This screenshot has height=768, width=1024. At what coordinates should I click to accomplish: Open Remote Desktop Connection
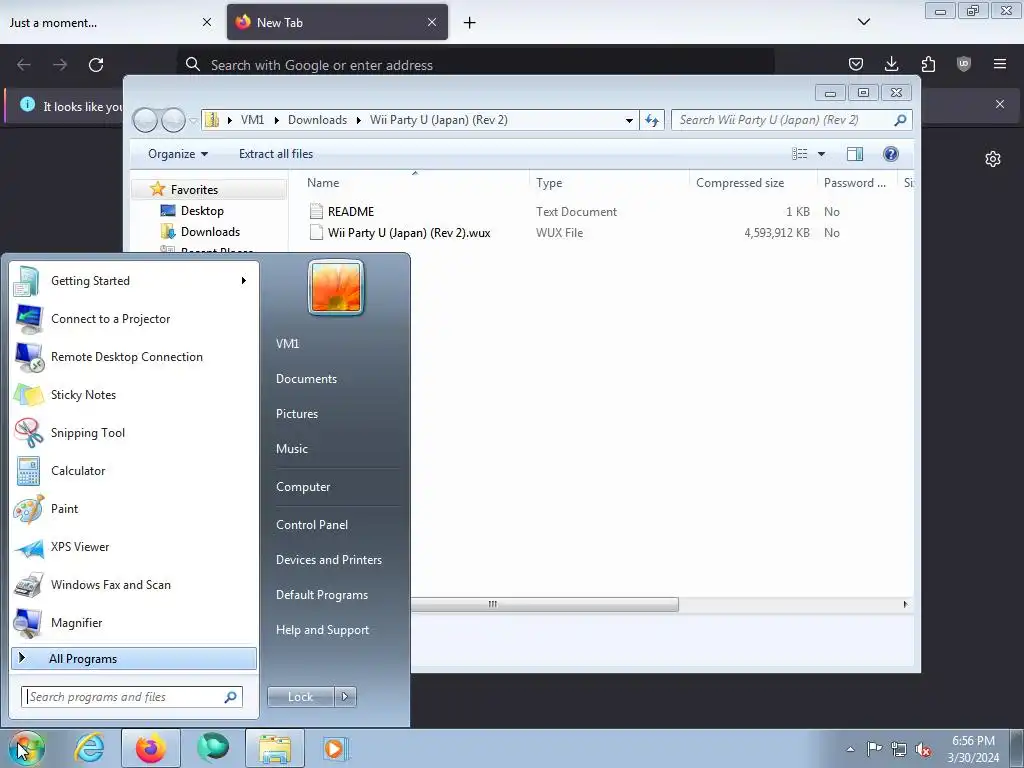pyautogui.click(x=134, y=357)
